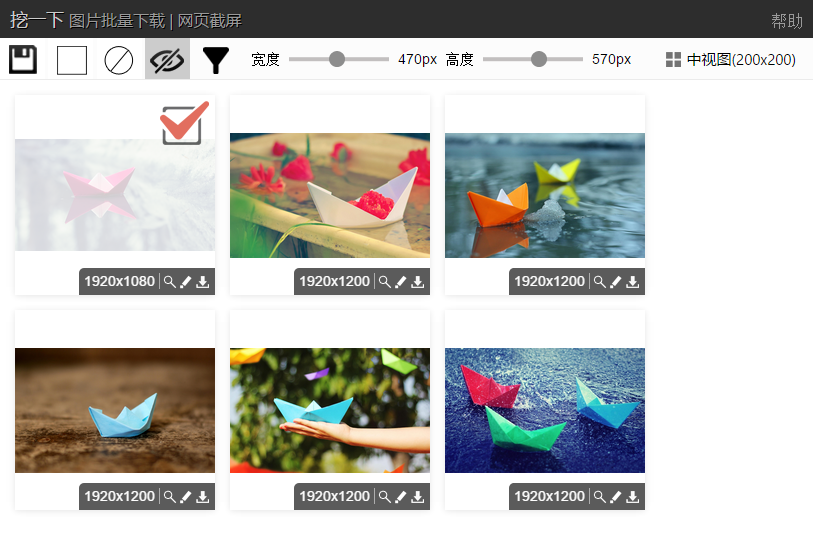Select the hand holding blue boat thumbnail
The width and height of the screenshot is (813, 541).
[330, 410]
